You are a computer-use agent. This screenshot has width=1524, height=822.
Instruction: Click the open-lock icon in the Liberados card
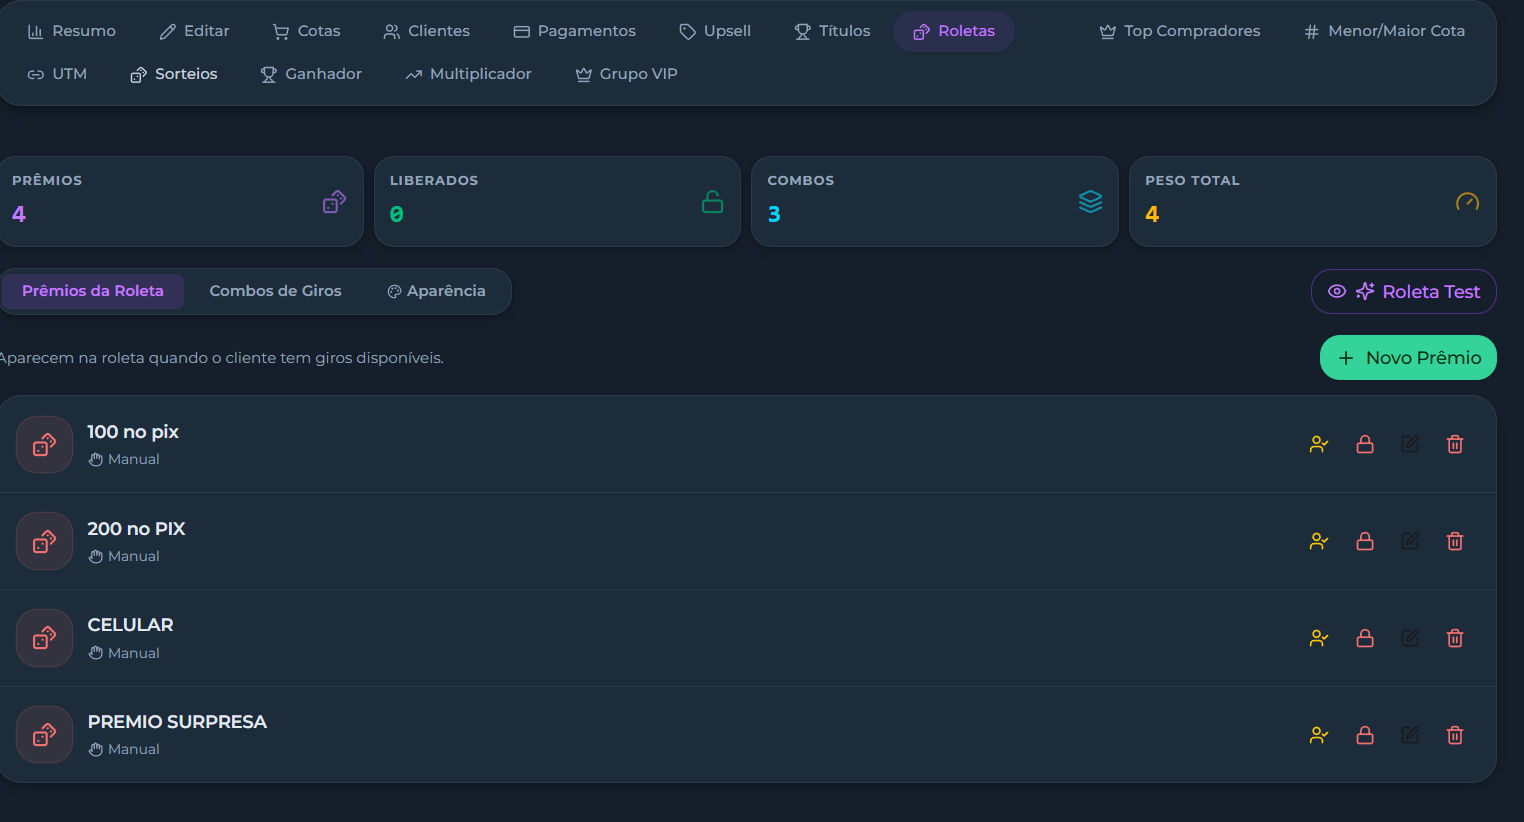712,202
